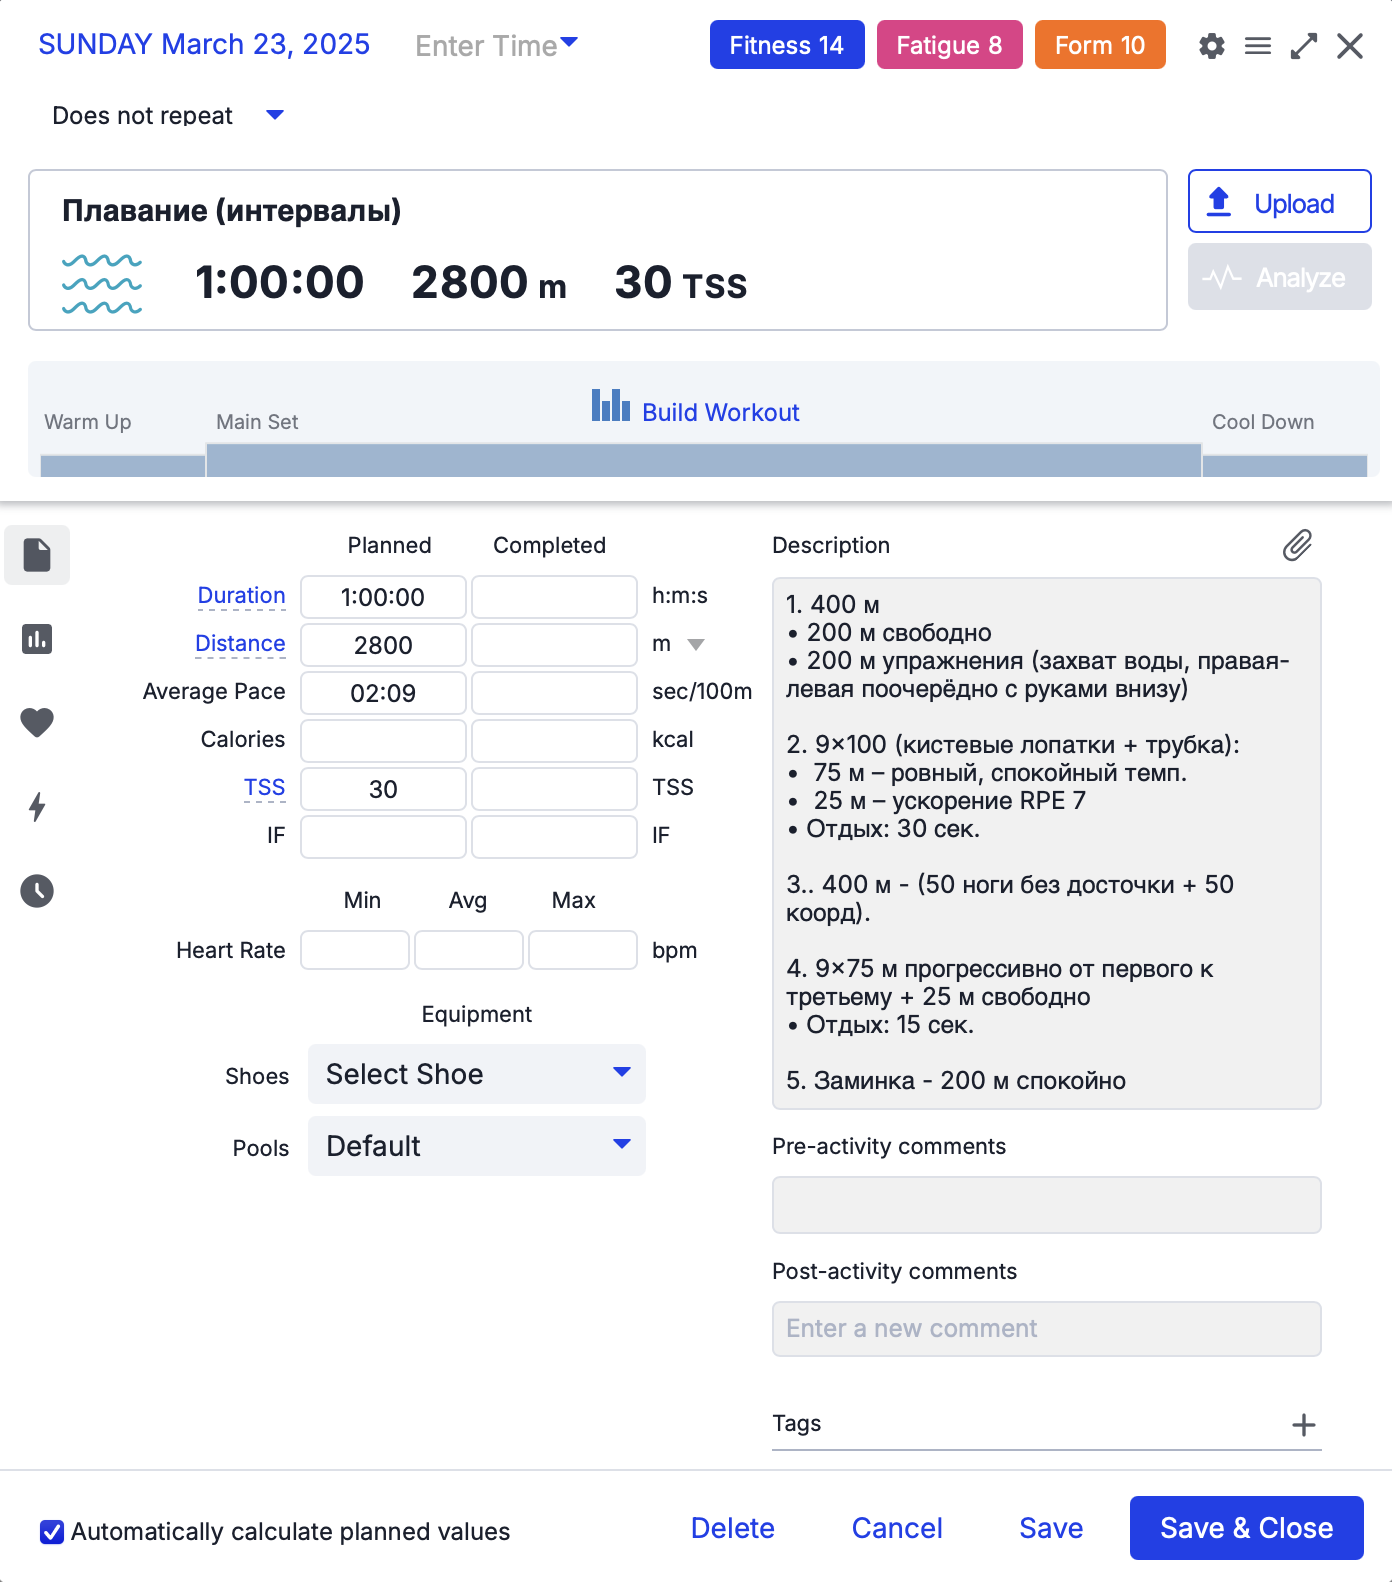Open the Pools Default dropdown

coord(477,1146)
